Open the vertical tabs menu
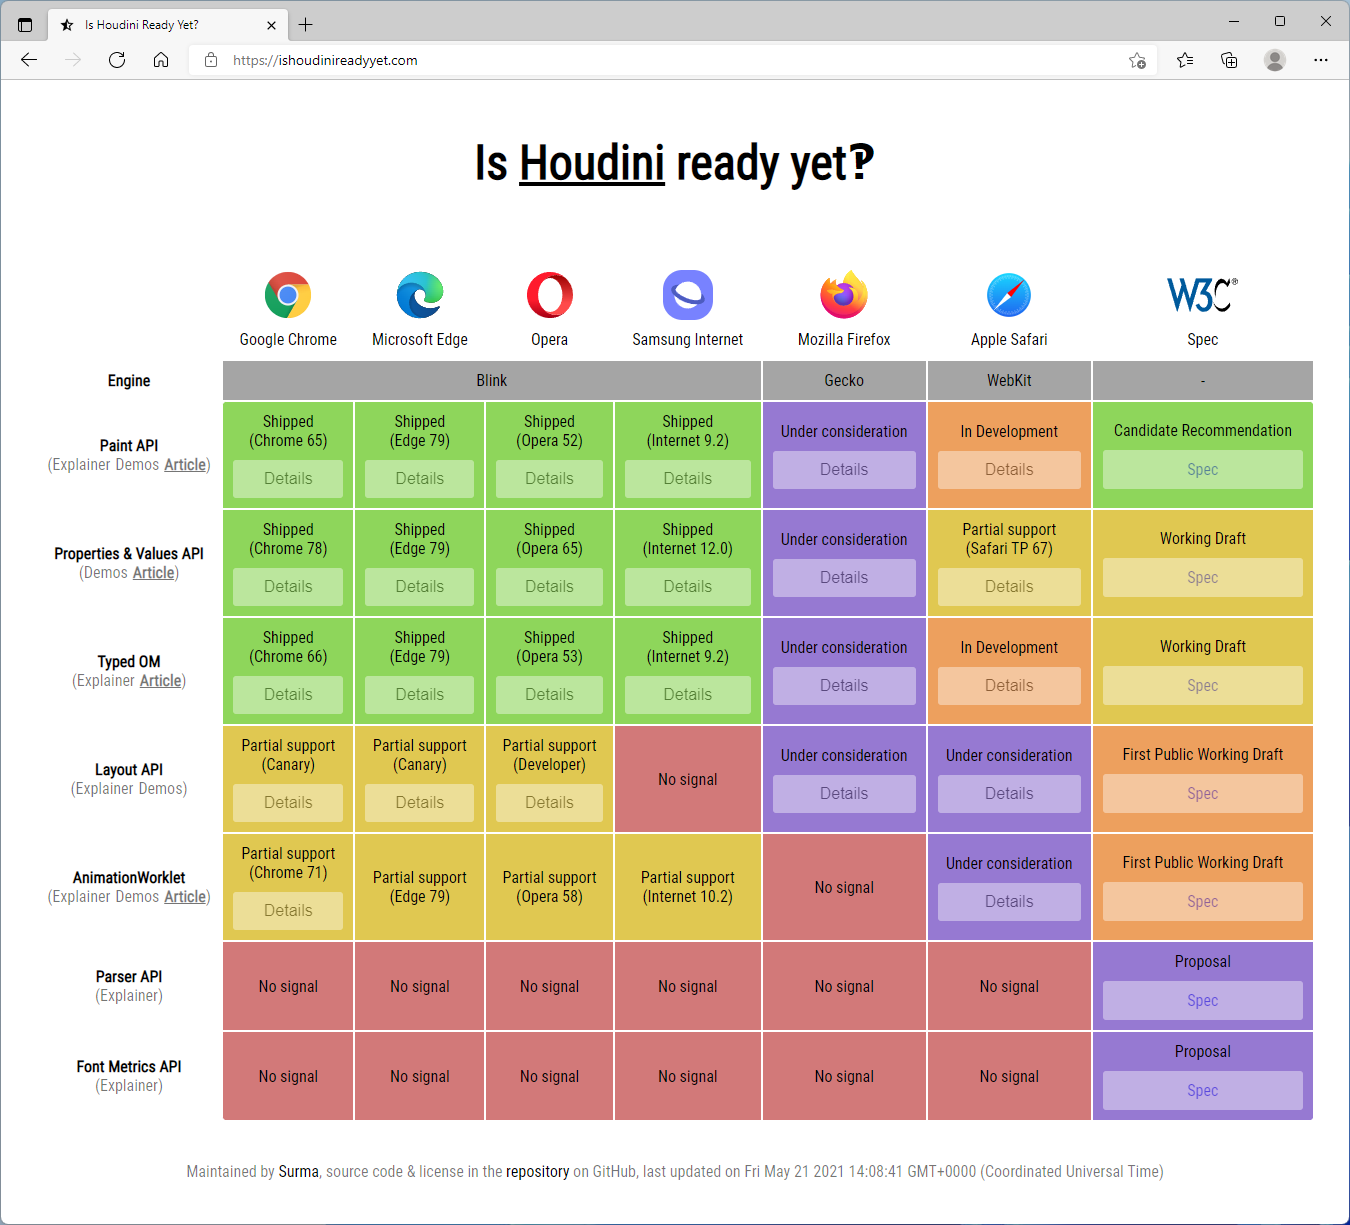This screenshot has width=1350, height=1225. (25, 24)
